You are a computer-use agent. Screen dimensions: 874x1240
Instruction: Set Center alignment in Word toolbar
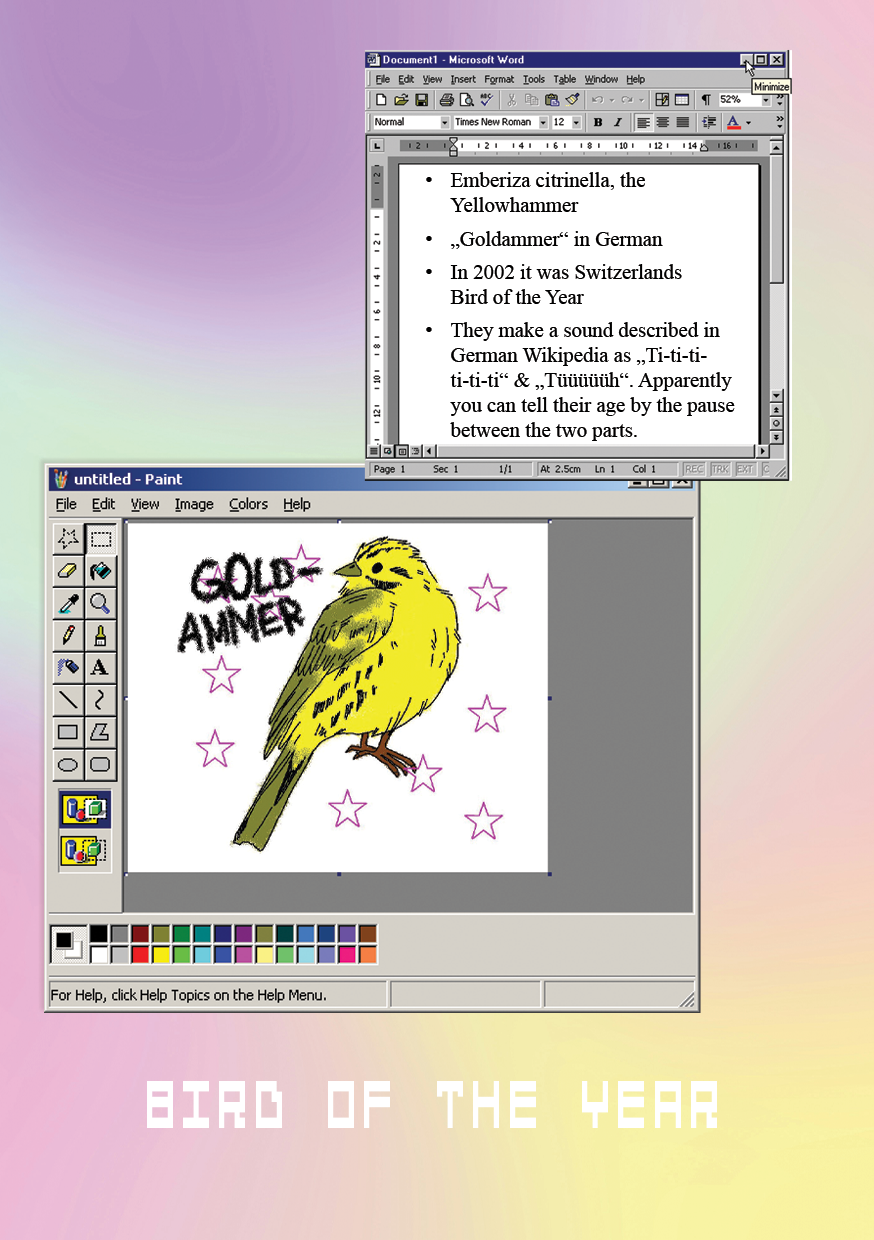click(x=663, y=122)
